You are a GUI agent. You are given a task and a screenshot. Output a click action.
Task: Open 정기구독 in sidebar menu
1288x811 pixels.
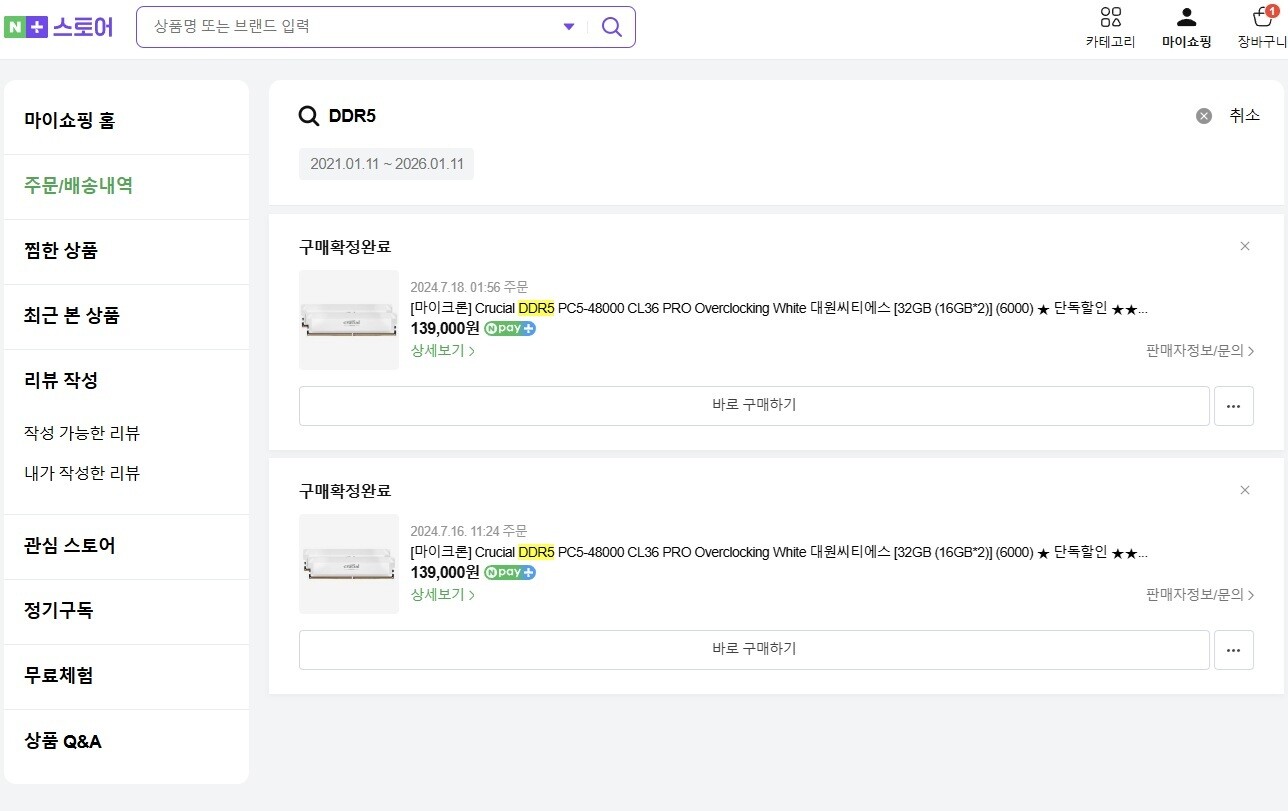(59, 610)
